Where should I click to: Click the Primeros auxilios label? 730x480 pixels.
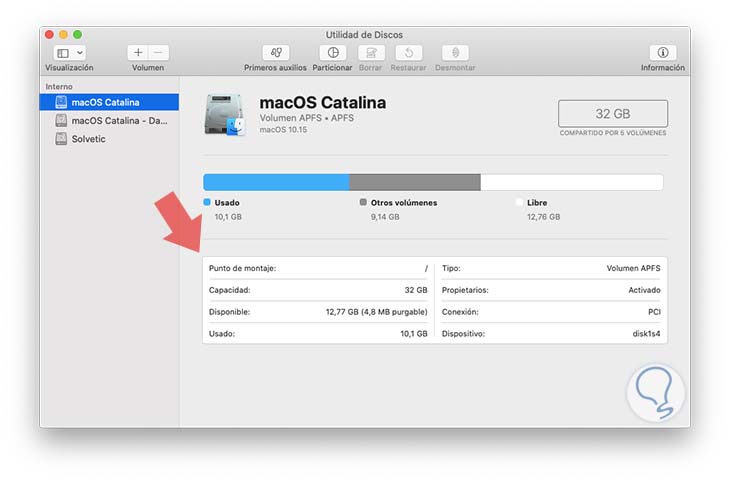pyautogui.click(x=275, y=68)
